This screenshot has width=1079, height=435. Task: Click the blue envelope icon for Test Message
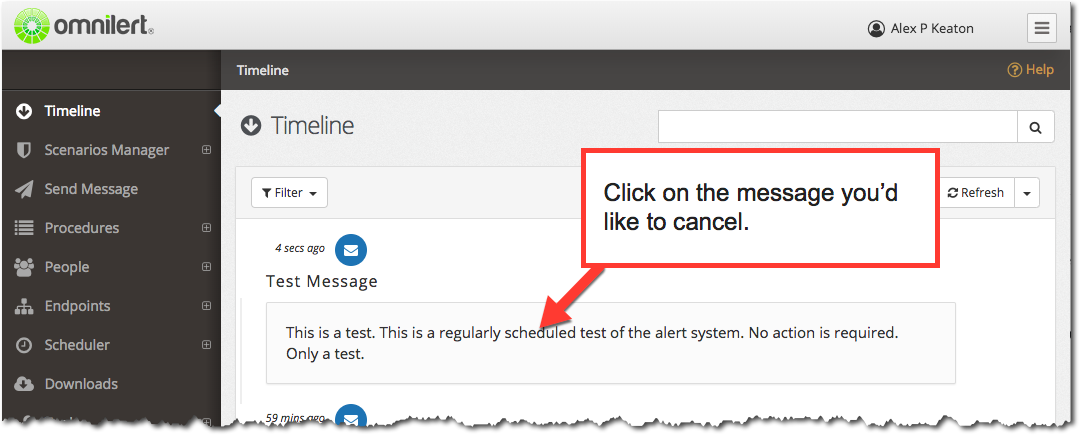point(351,250)
